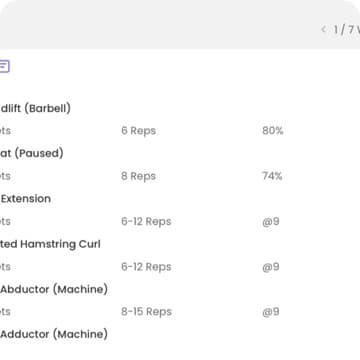Screen dimensions: 360x360
Task: Open the Seated Hamstring Curl exercise
Action: click(x=50, y=244)
